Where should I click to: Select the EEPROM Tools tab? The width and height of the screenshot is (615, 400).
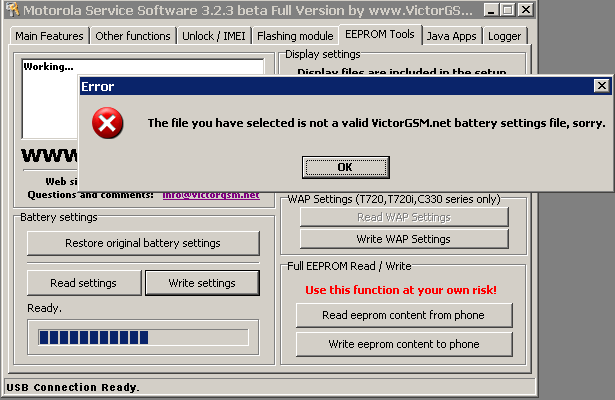[x=380, y=35]
